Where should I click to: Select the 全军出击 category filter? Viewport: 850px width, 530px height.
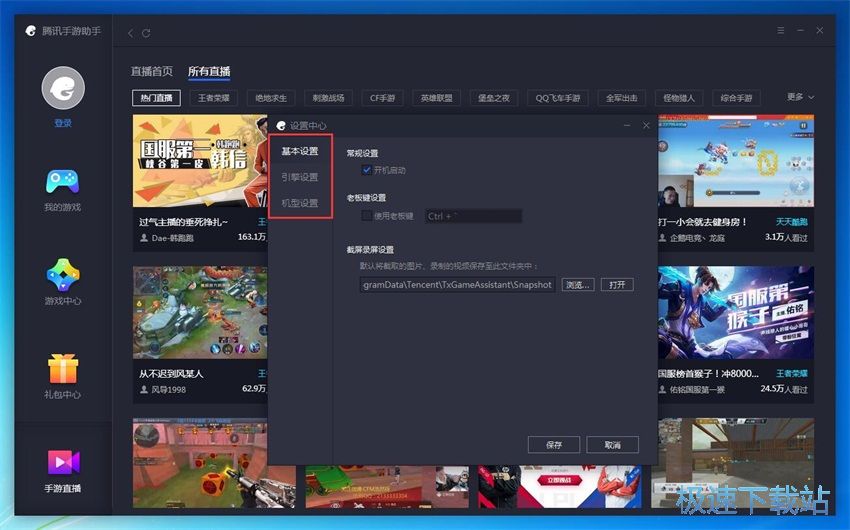click(621, 98)
